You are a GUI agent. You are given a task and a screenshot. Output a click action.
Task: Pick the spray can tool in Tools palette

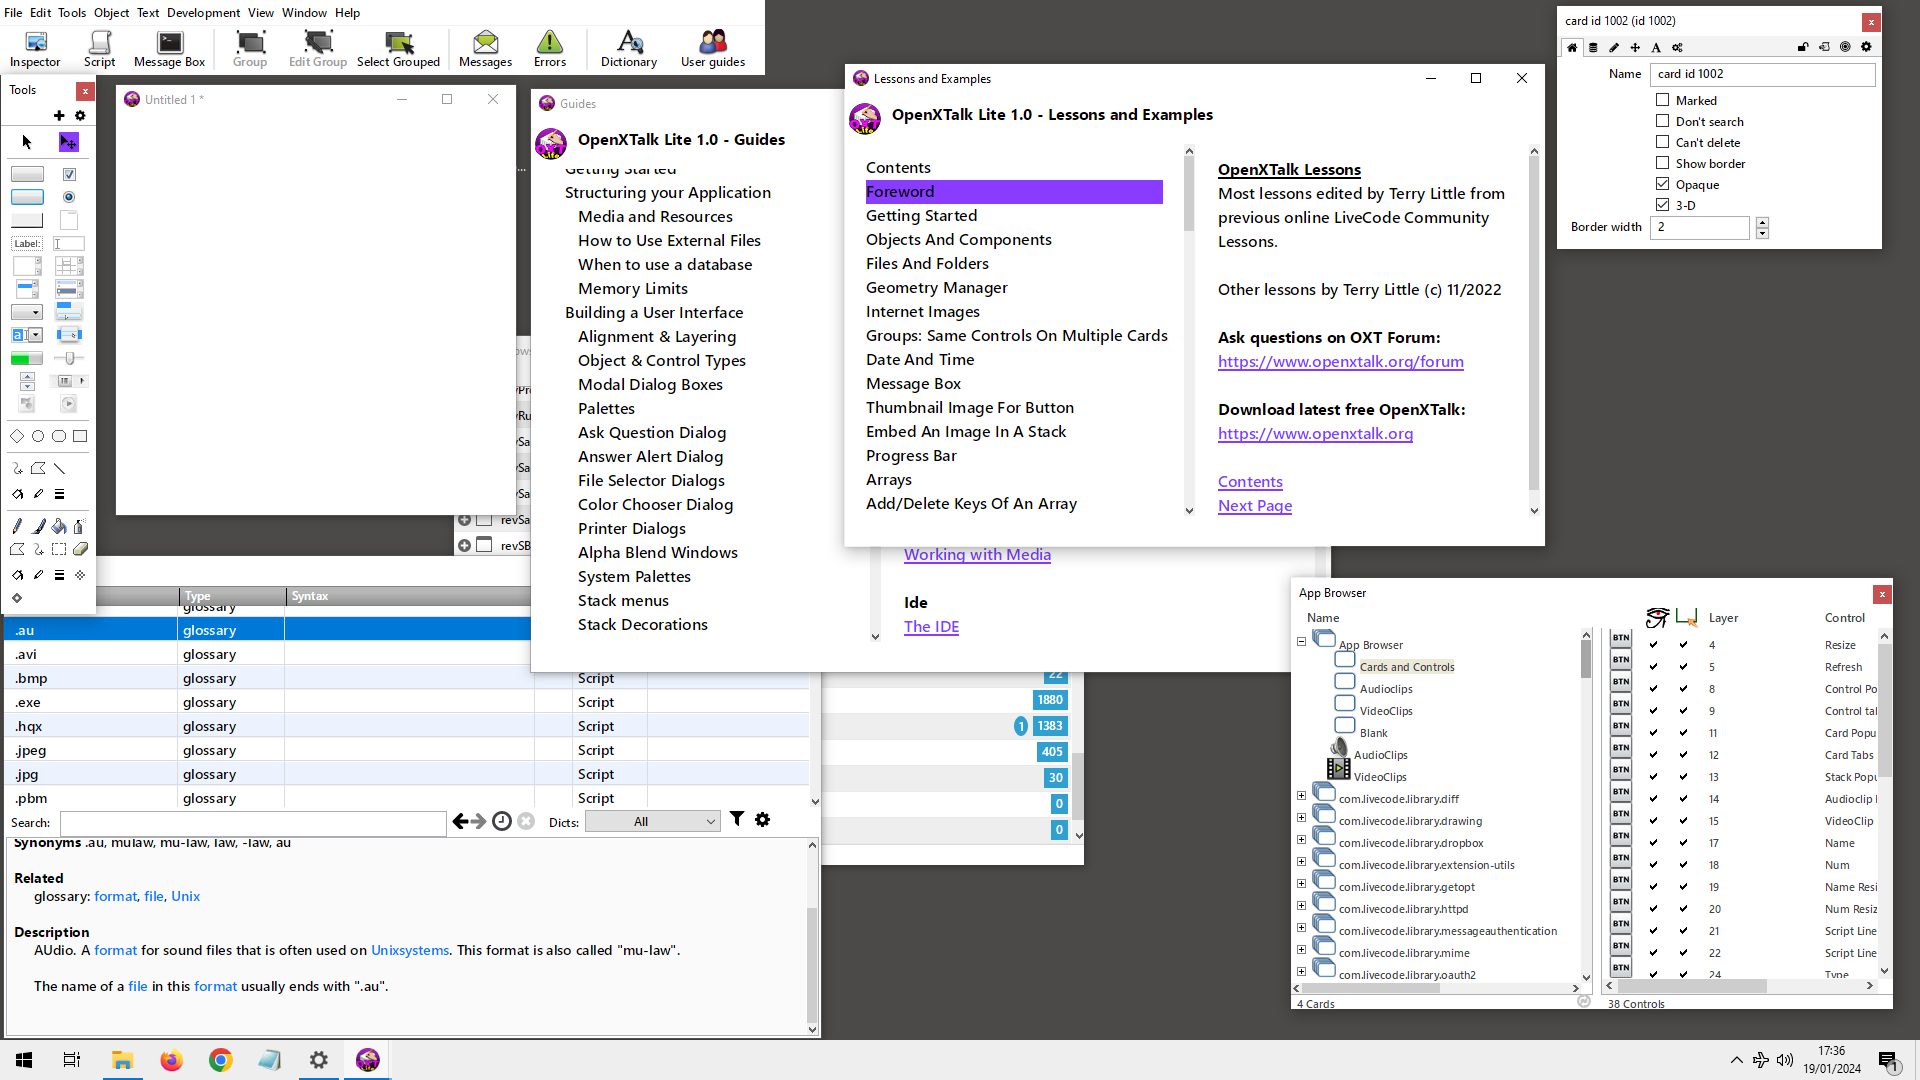pos(79,526)
